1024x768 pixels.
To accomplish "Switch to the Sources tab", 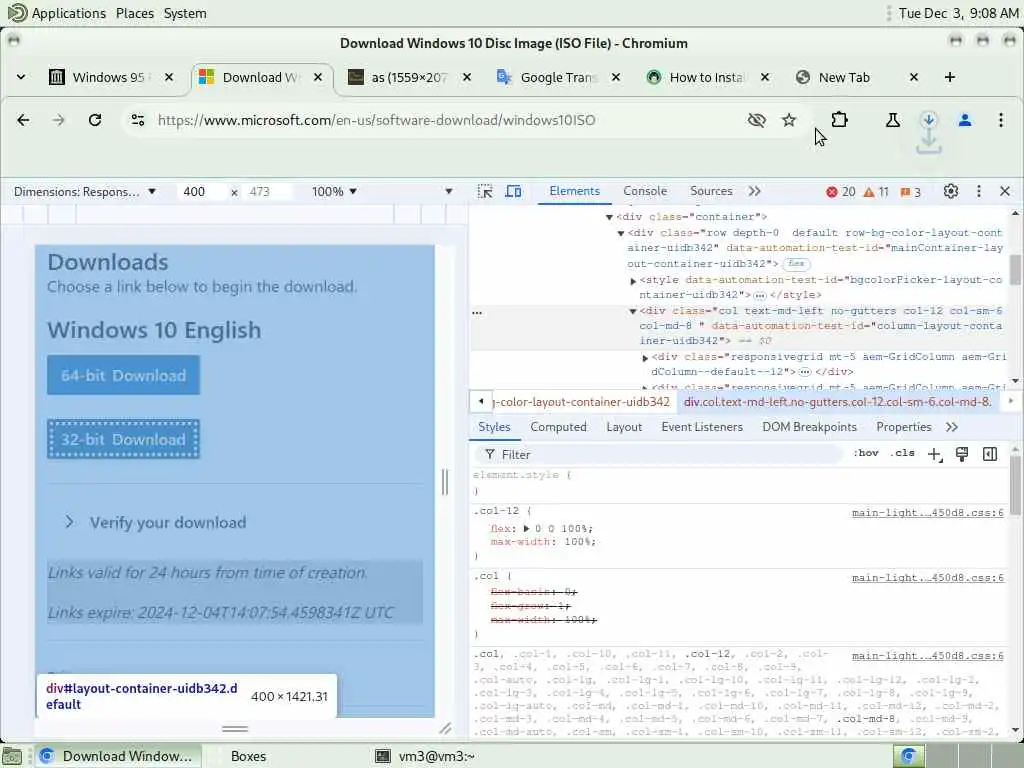I will click(711, 191).
